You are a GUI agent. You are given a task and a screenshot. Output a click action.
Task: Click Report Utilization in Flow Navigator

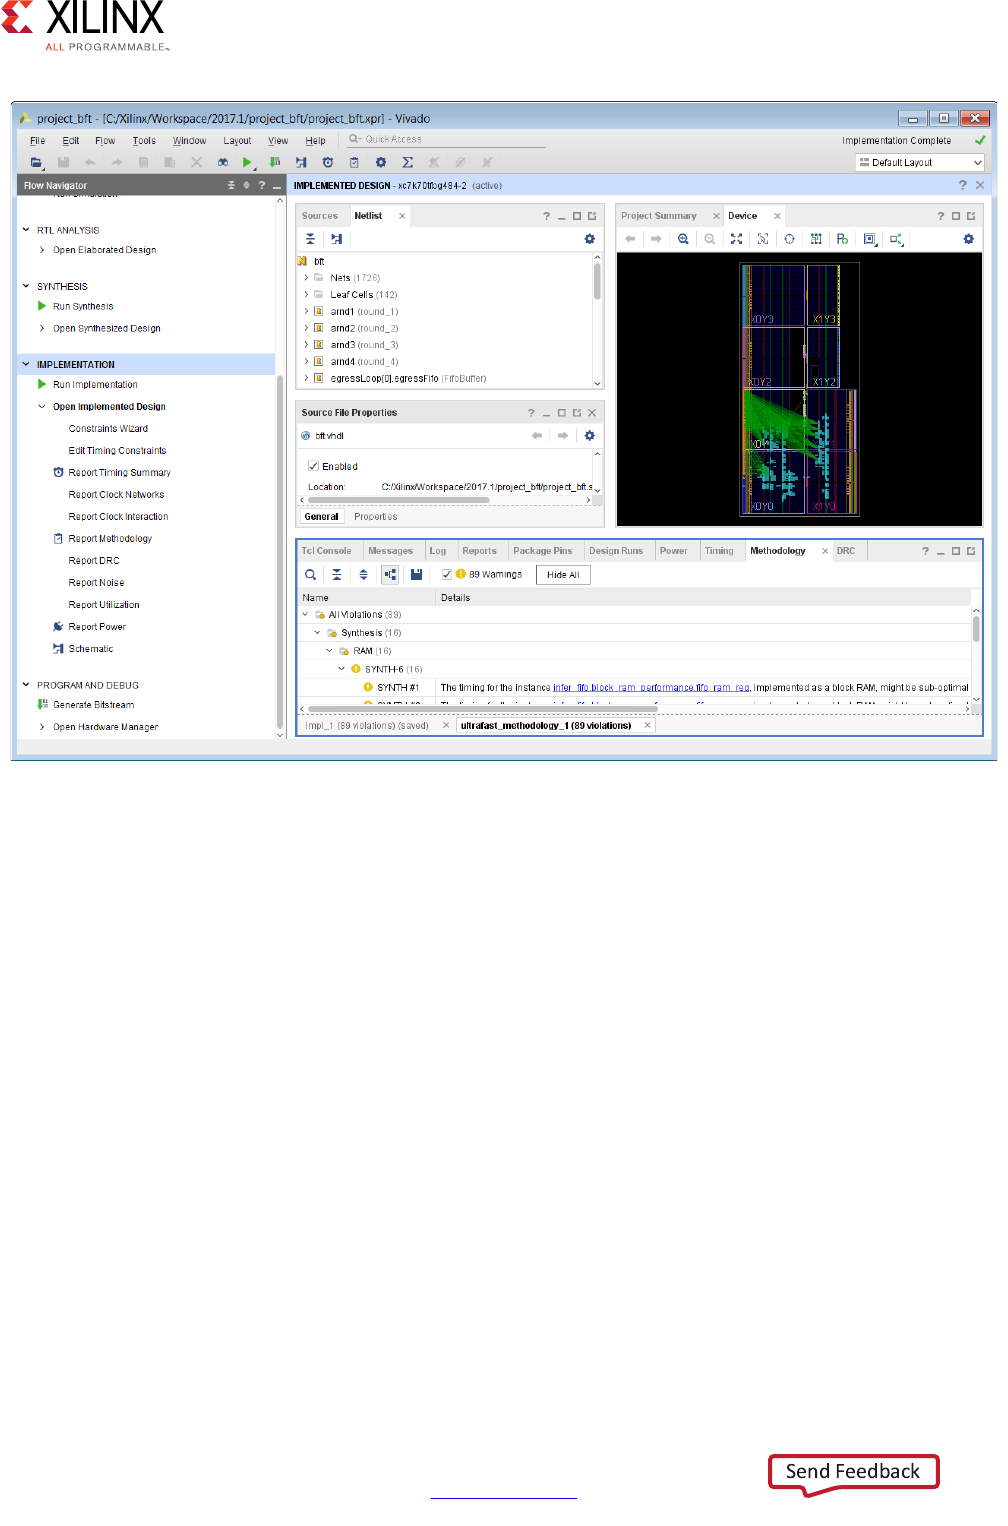click(104, 605)
